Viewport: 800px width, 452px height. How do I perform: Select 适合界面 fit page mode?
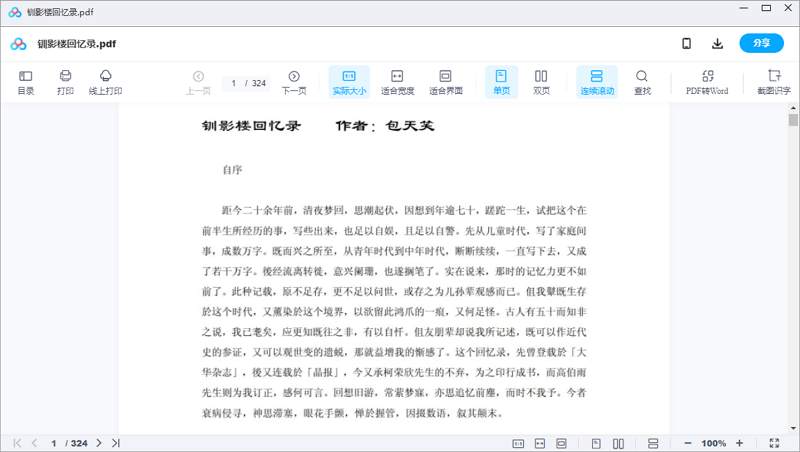(445, 82)
